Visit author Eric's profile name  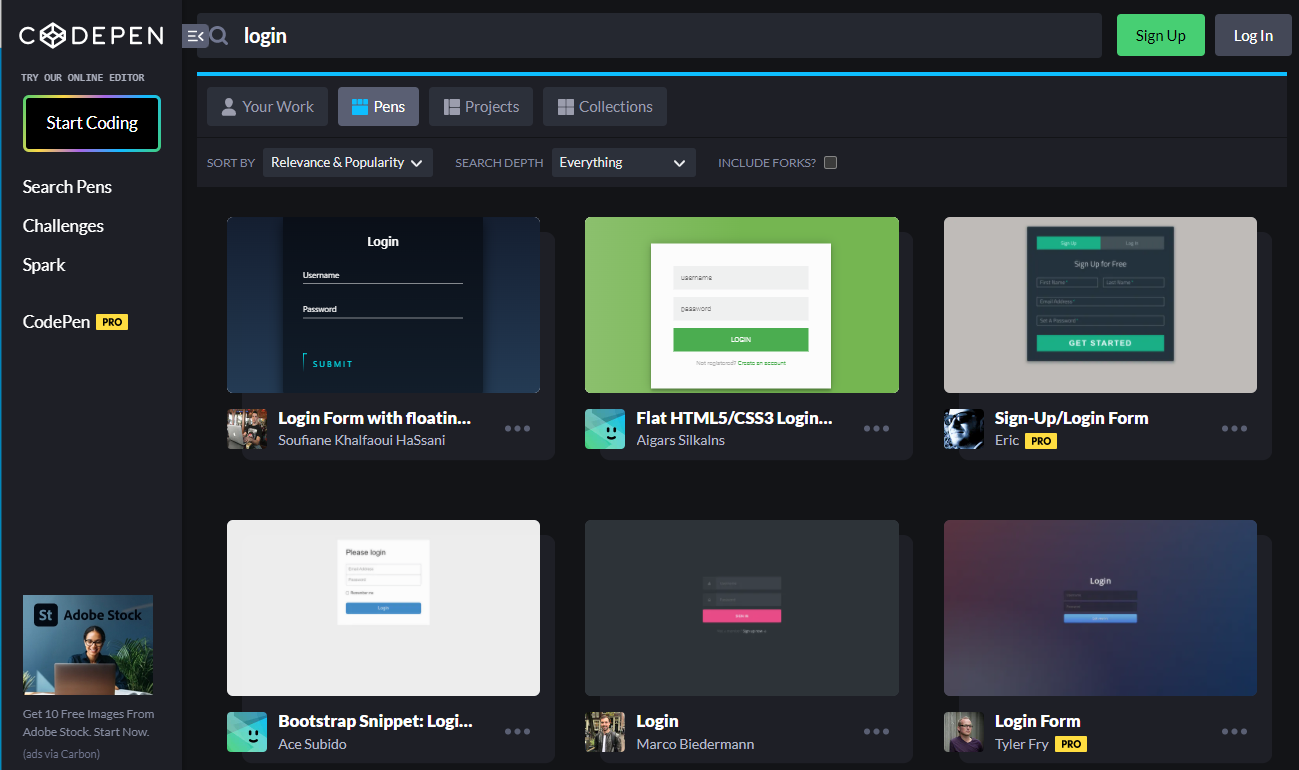click(x=1006, y=440)
